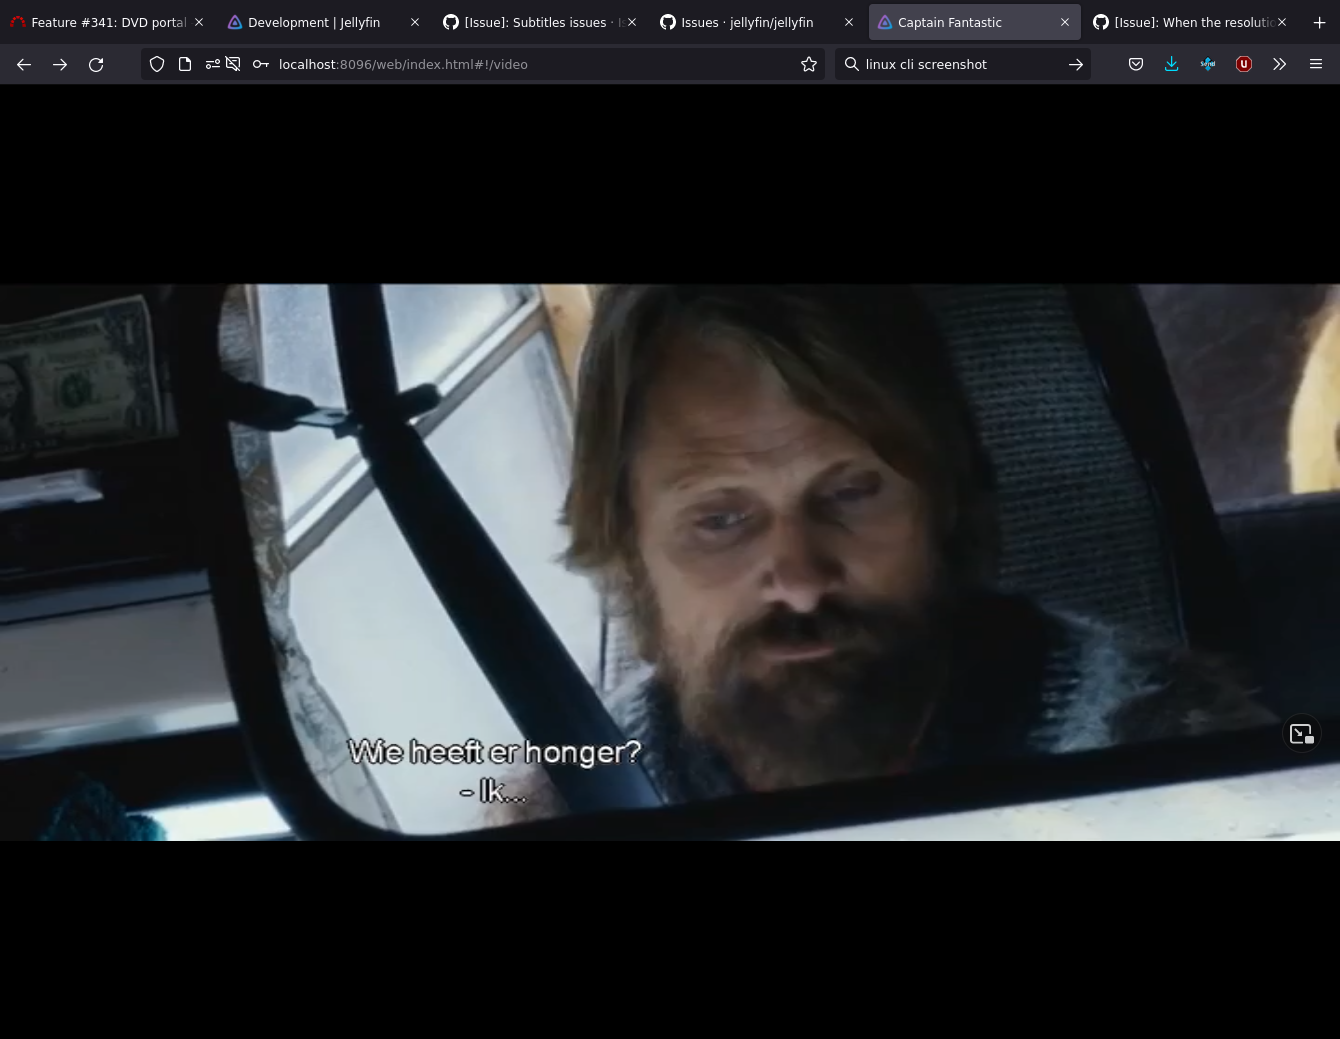Click the search magnifier icon

point(851,64)
